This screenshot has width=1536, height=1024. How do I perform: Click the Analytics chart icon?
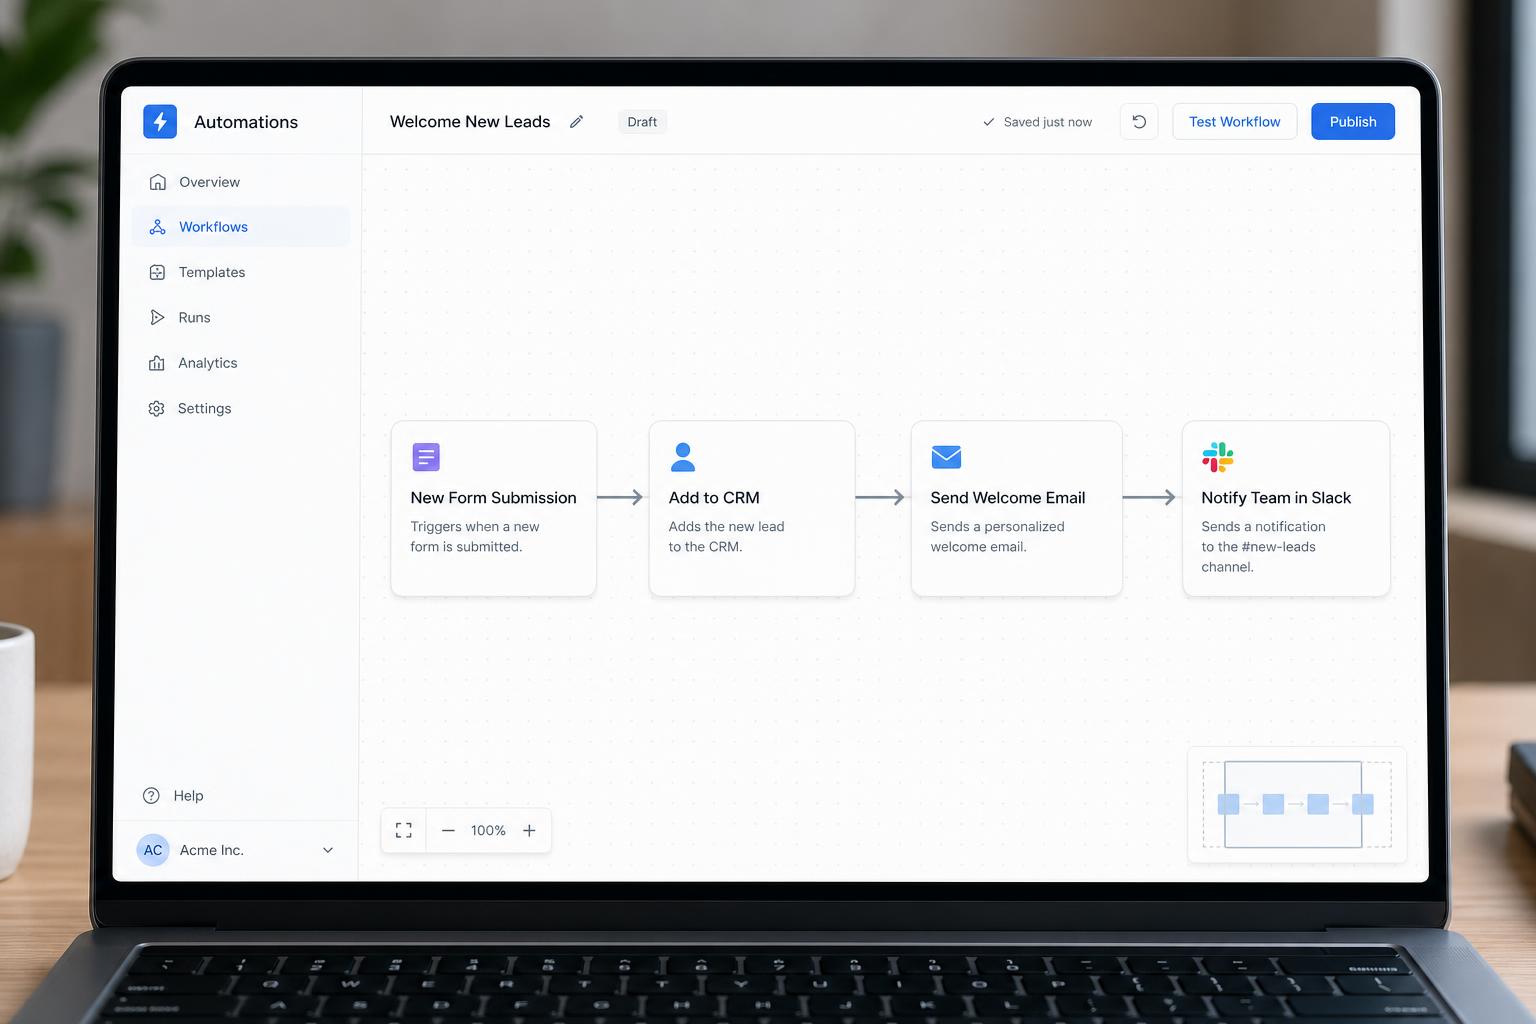point(157,363)
